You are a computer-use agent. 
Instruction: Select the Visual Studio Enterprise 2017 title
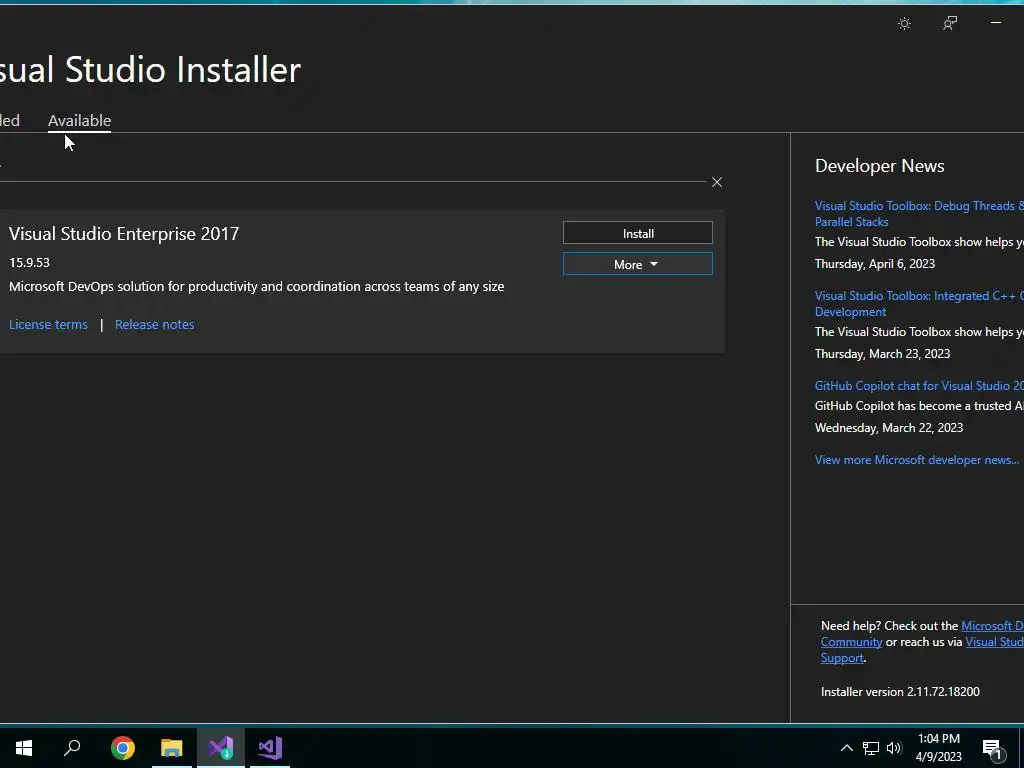(x=124, y=234)
